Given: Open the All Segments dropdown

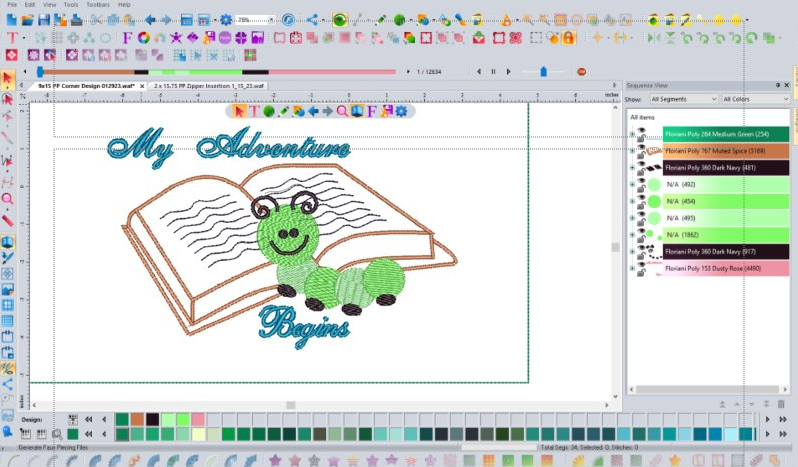Looking at the screenshot, I should (683, 100).
